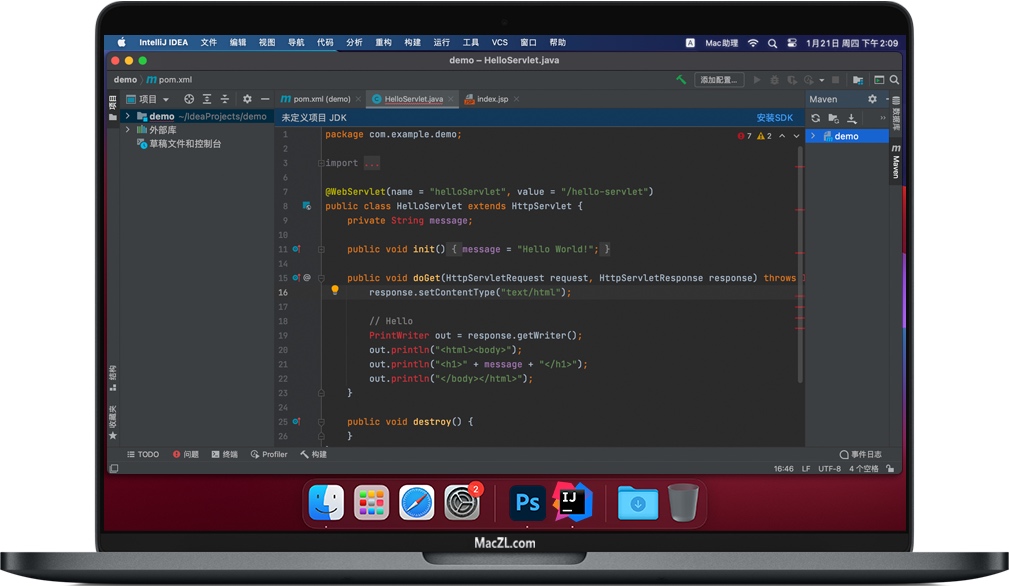This screenshot has height=586, width=1009.
Task: Open the 重构 Refactor menu in the menu bar
Action: [383, 43]
